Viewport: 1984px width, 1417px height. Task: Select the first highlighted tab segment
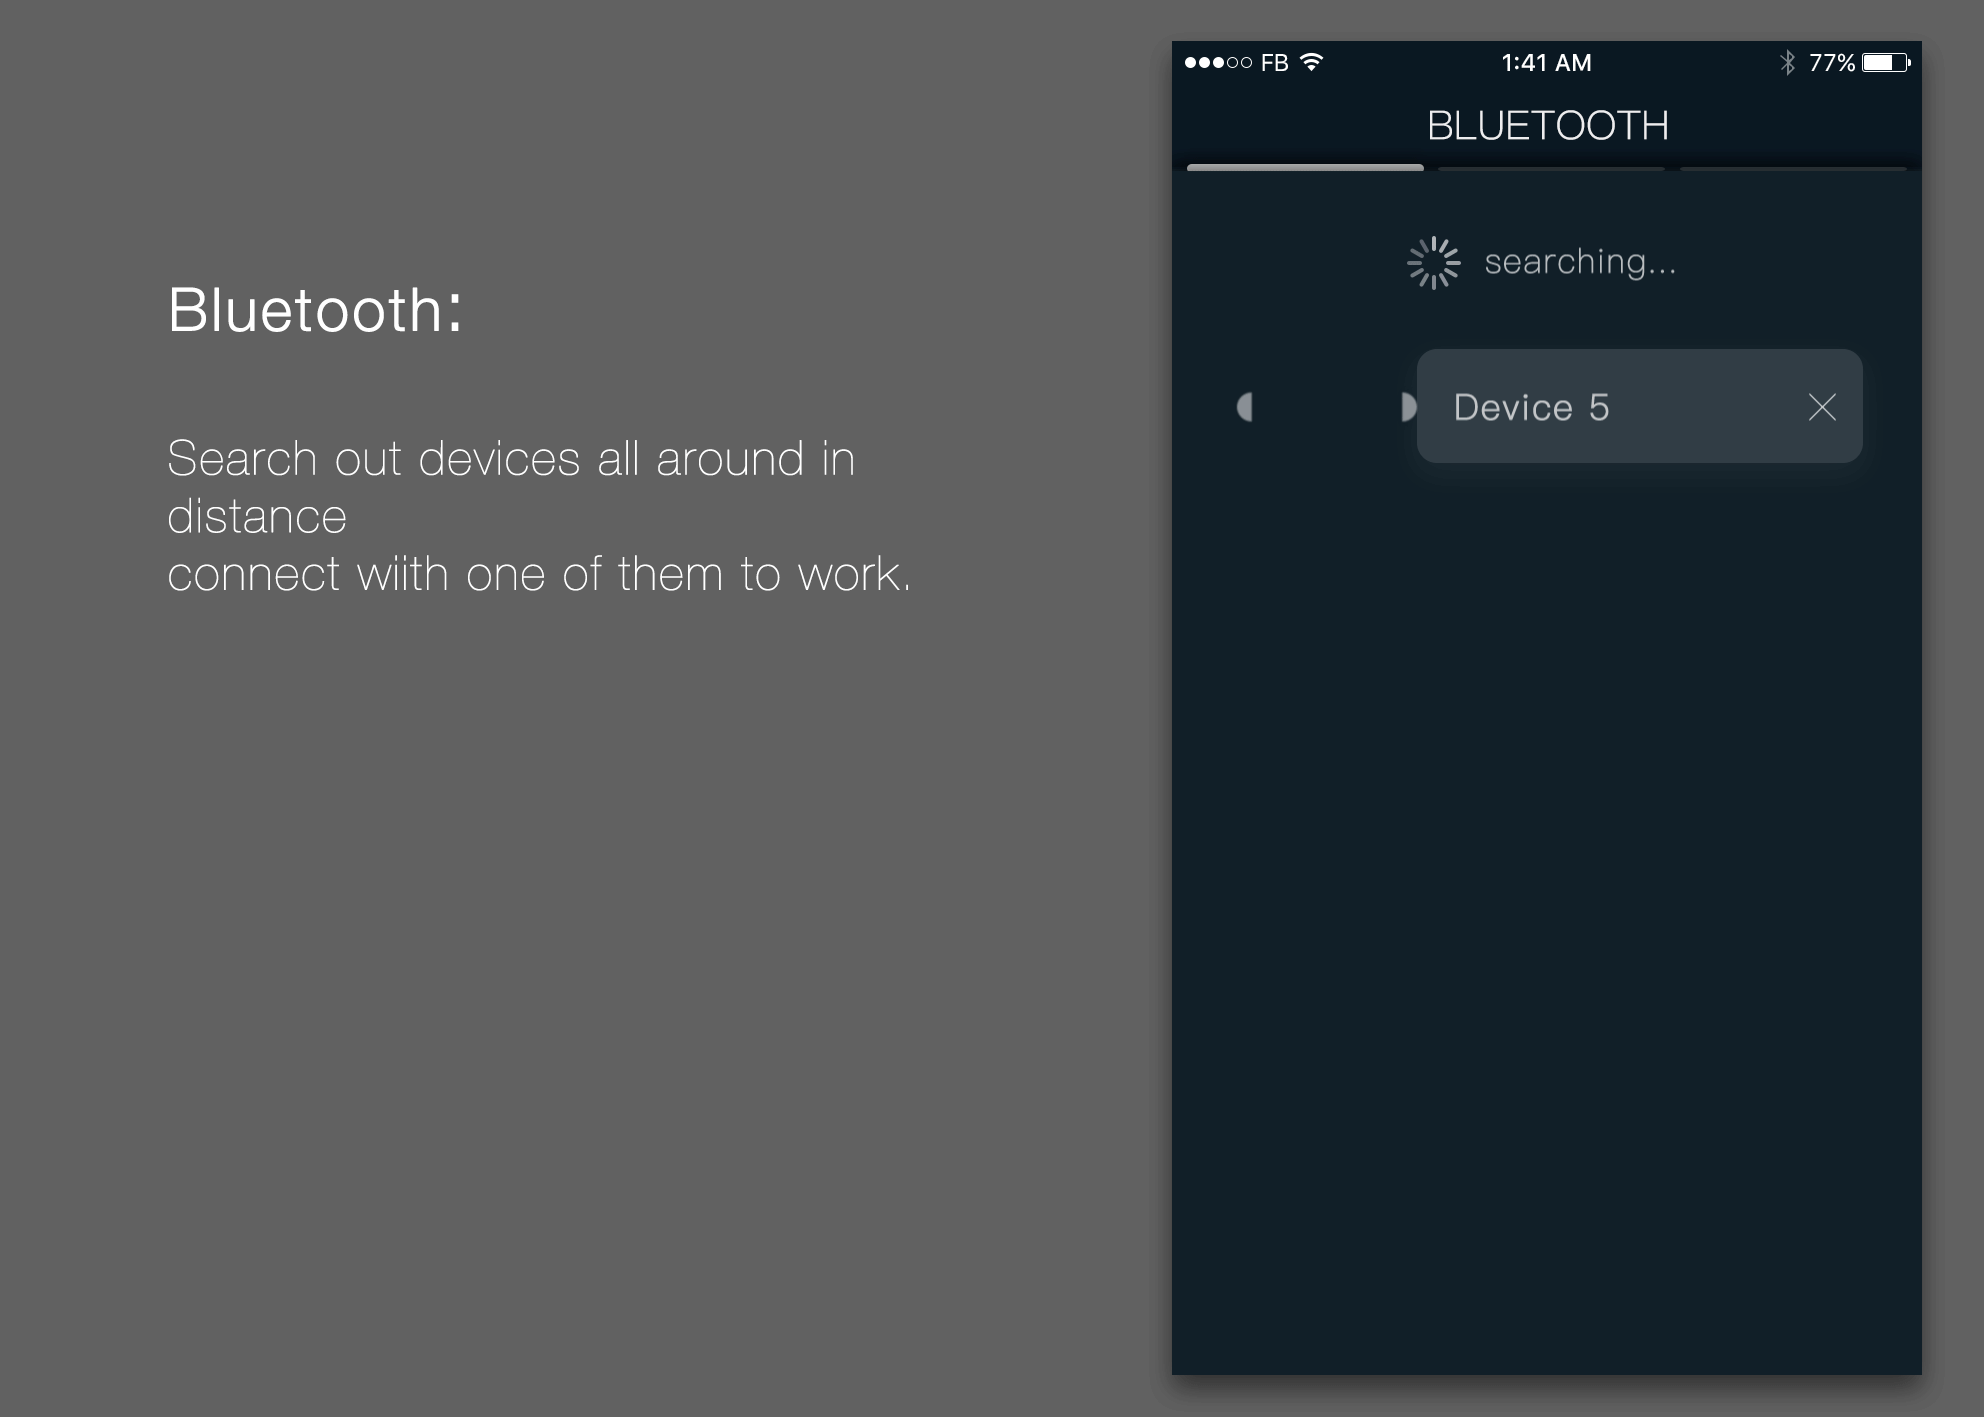point(1305,167)
